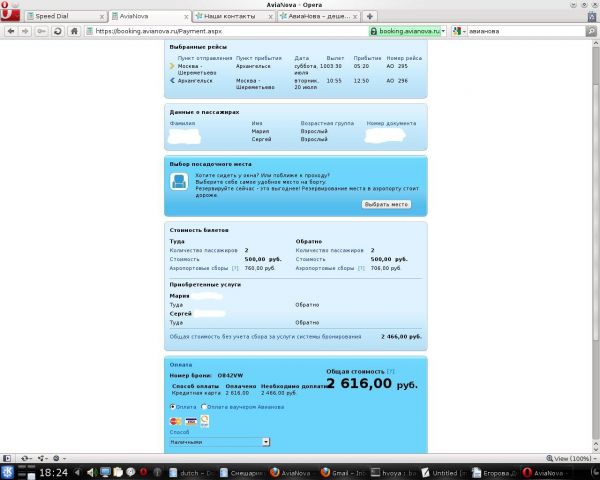Go back with the Back arrow
600x480 pixels.
pyautogui.click(x=11, y=31)
